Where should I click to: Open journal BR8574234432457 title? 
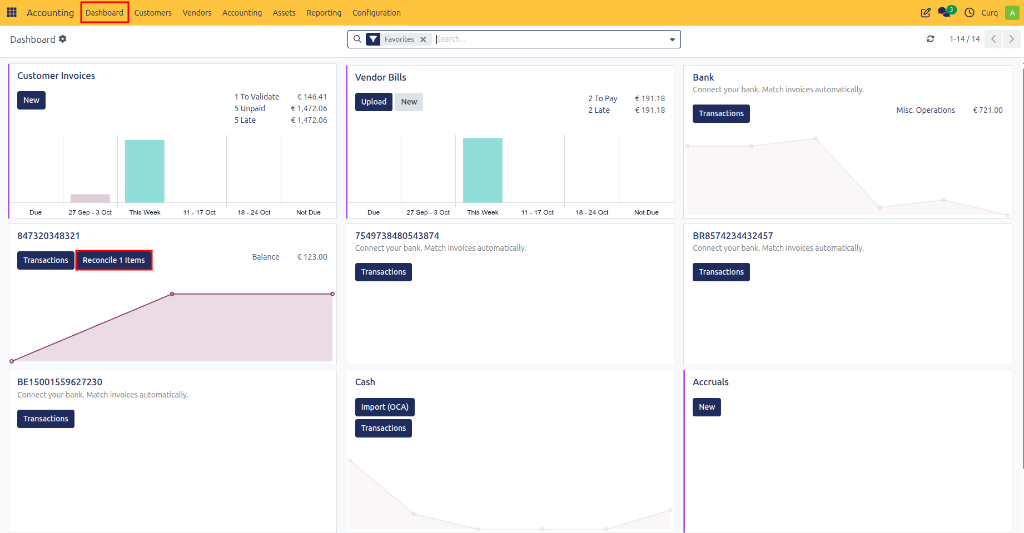click(x=733, y=236)
